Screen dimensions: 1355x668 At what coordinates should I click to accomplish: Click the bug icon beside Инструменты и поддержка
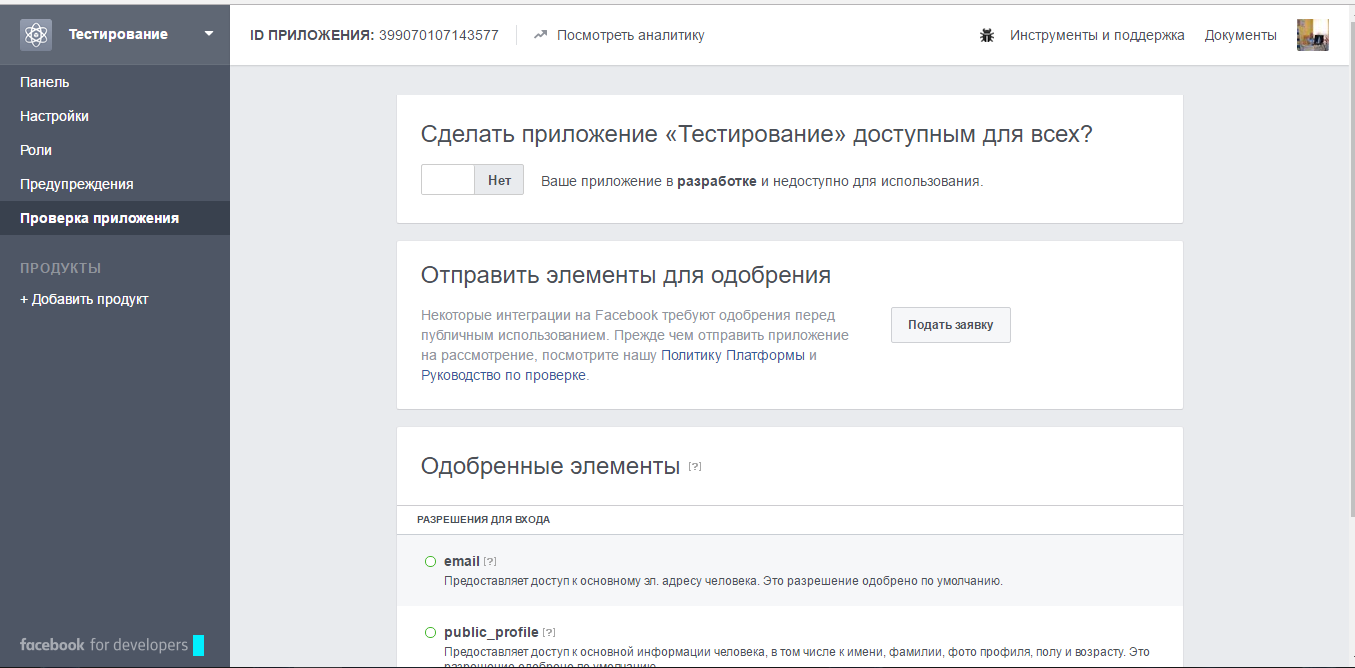tap(987, 35)
